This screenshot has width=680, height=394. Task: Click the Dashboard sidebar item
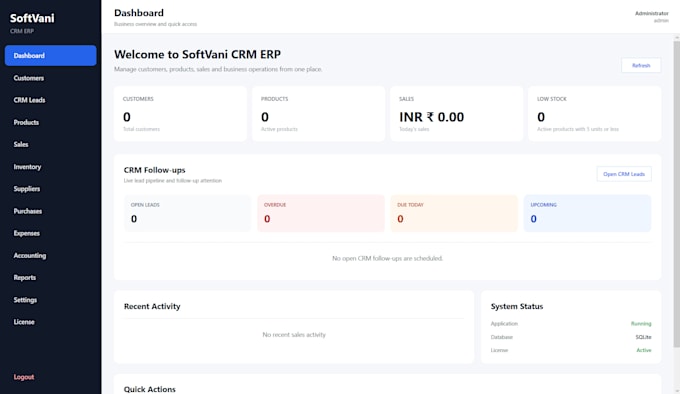coord(50,55)
